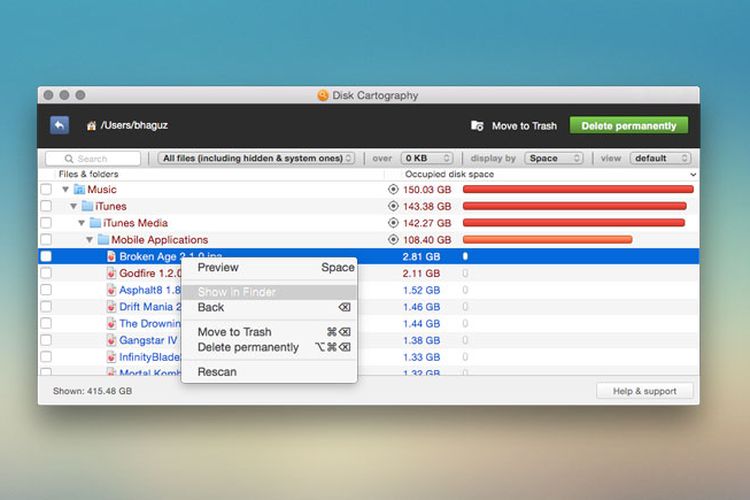750x500 pixels.
Task: Click the 1.33 GB size value
Action: point(421,357)
